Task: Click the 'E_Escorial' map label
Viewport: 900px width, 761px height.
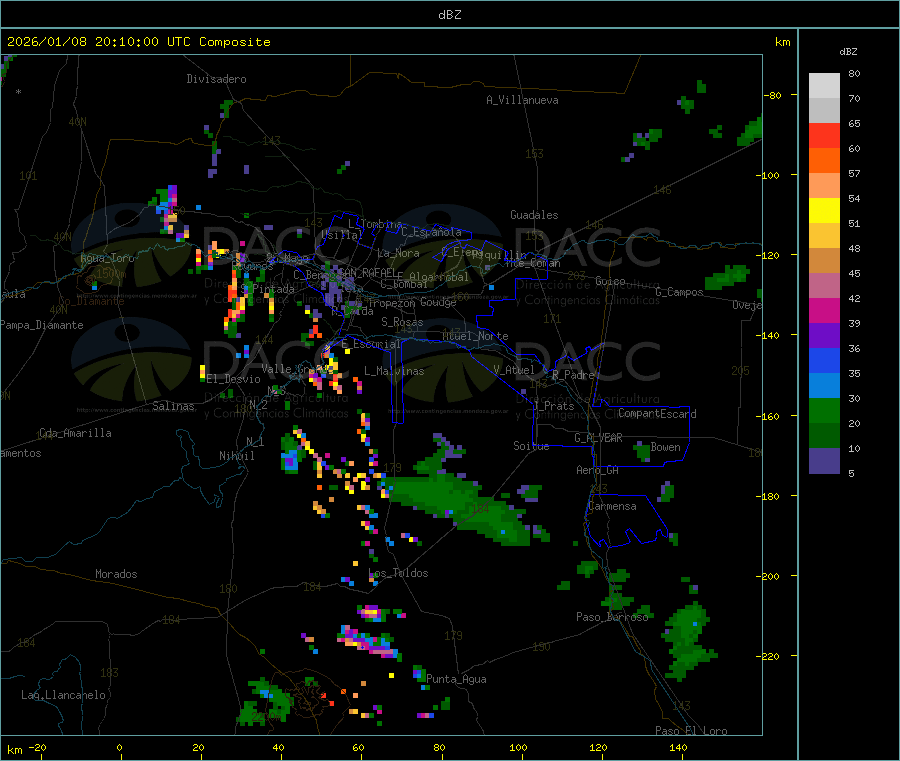Action: pos(371,344)
